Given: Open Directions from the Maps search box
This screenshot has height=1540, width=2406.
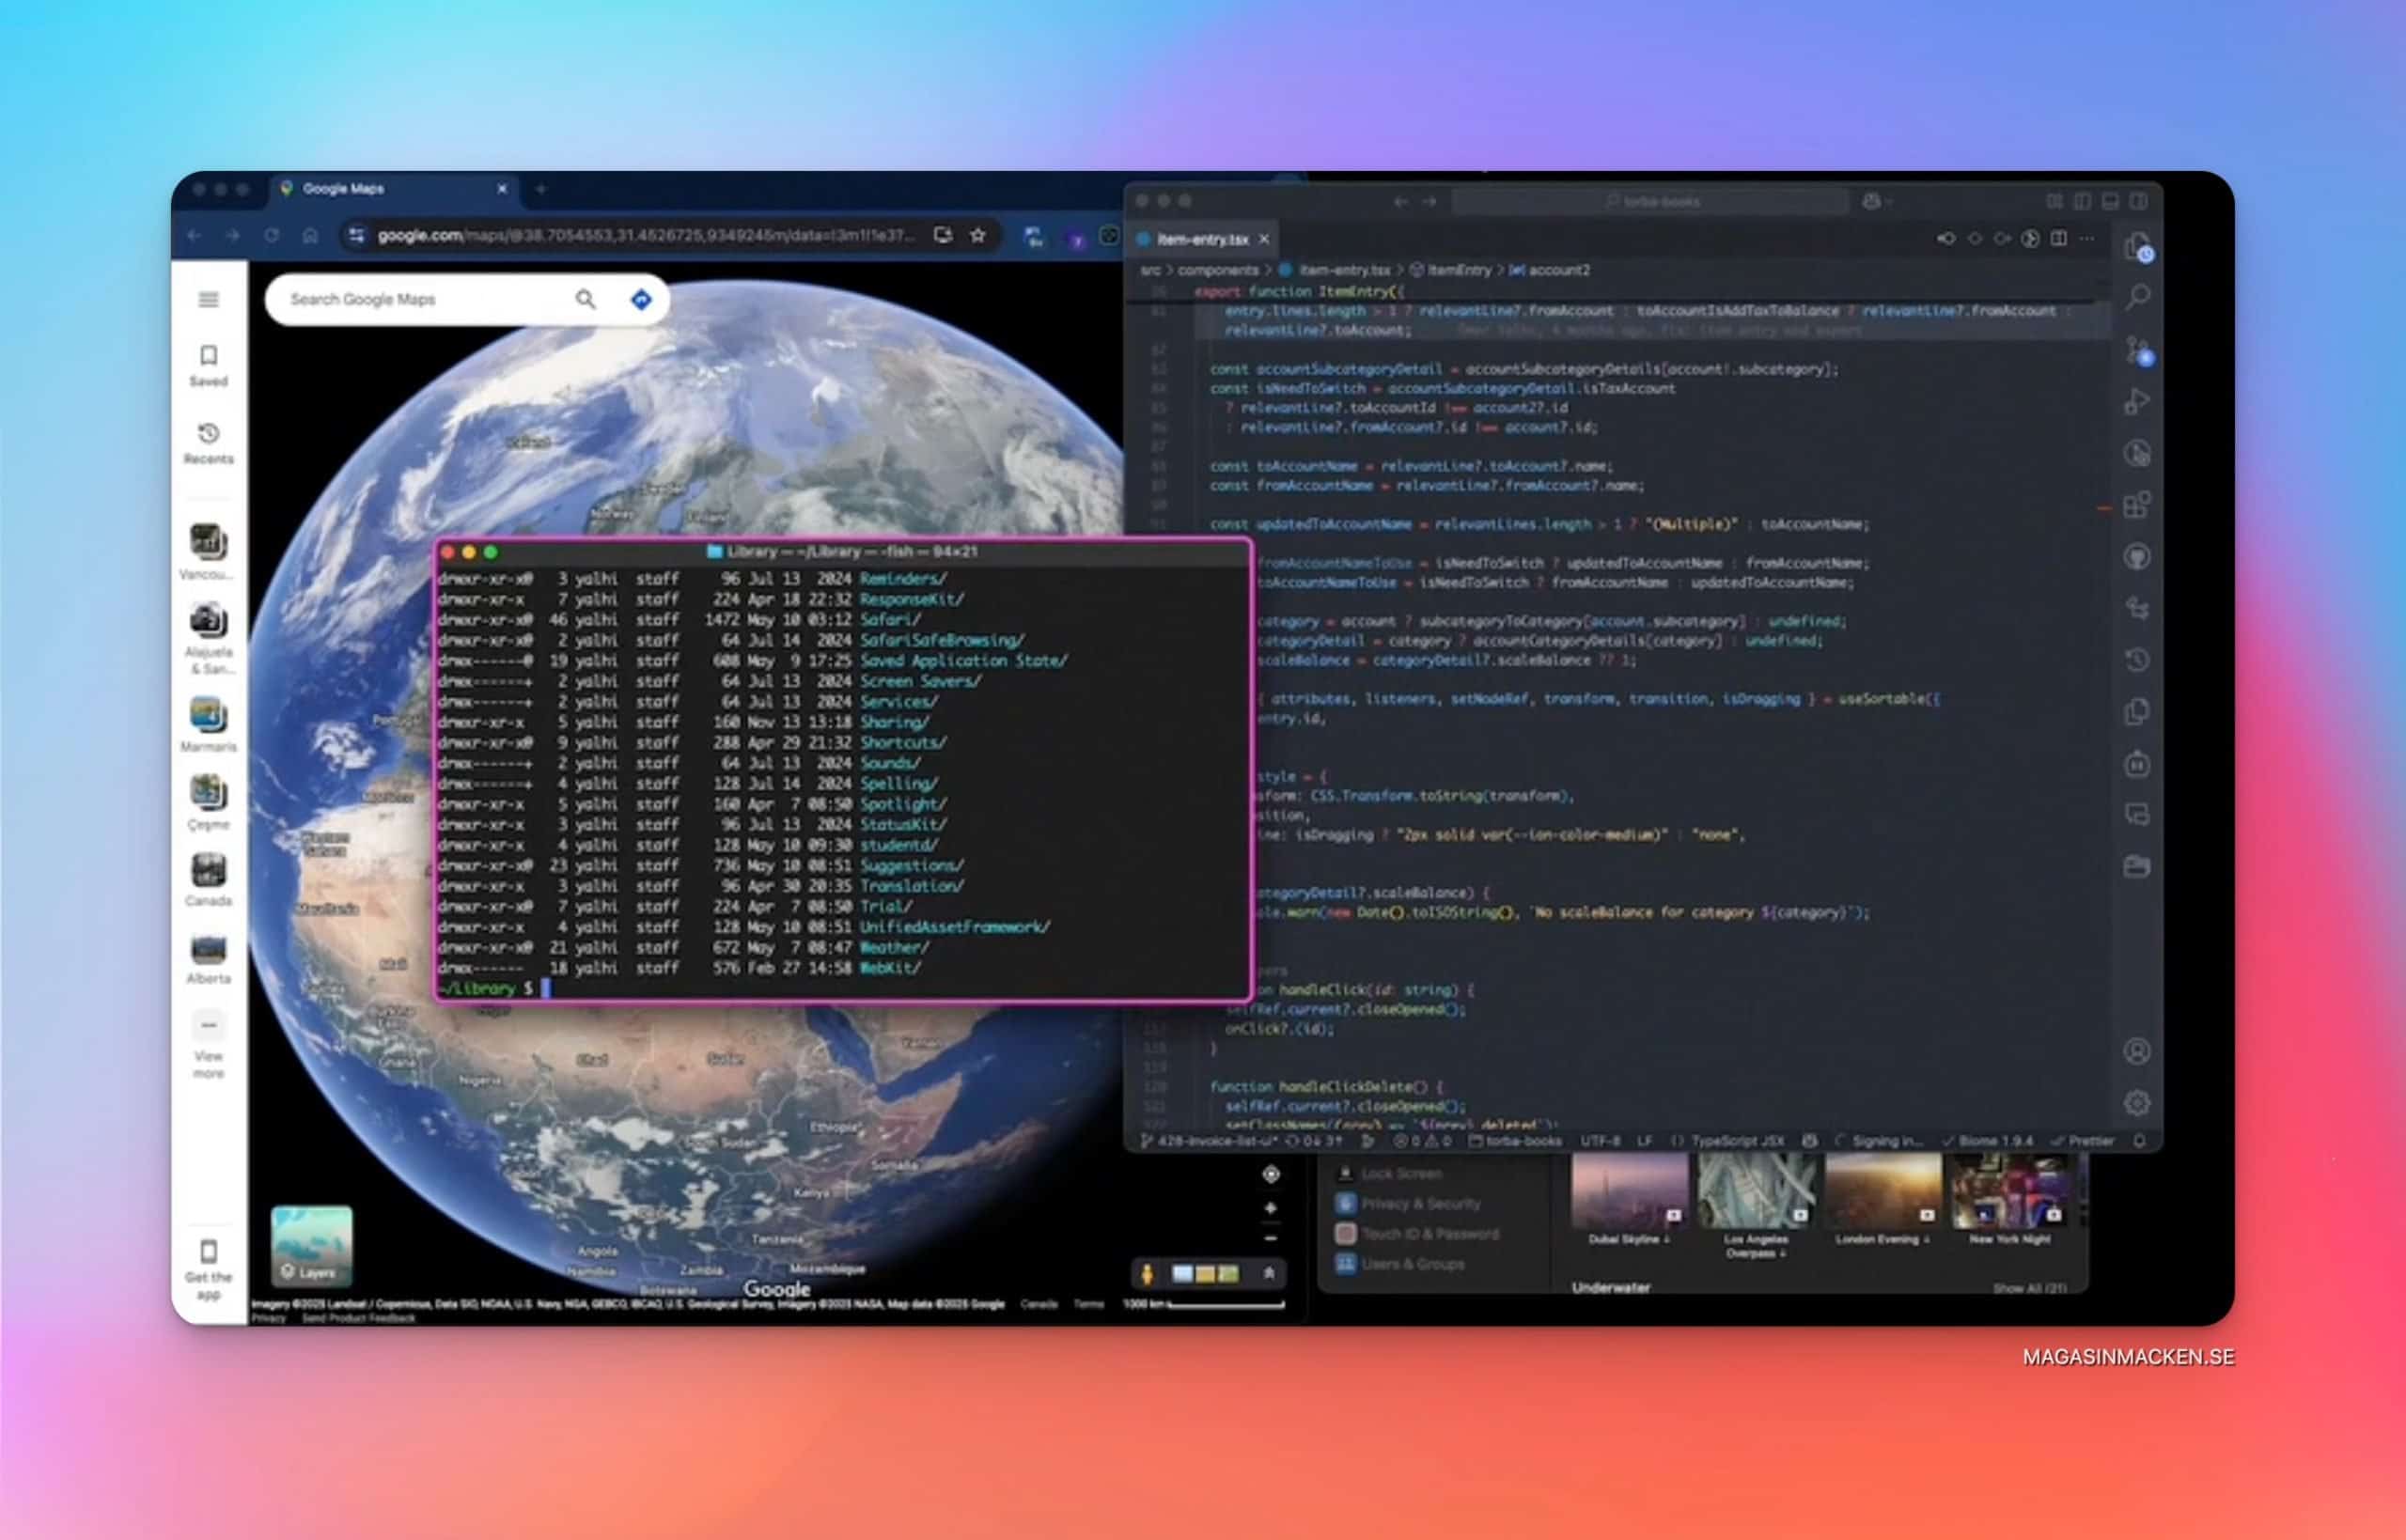Looking at the screenshot, I should click(x=641, y=299).
